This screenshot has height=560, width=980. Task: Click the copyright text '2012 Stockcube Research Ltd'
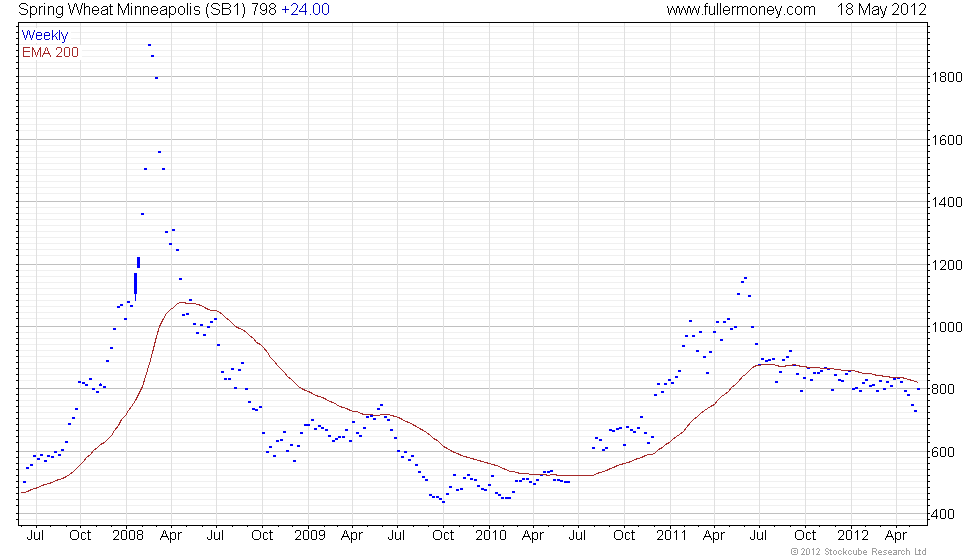[862, 552]
